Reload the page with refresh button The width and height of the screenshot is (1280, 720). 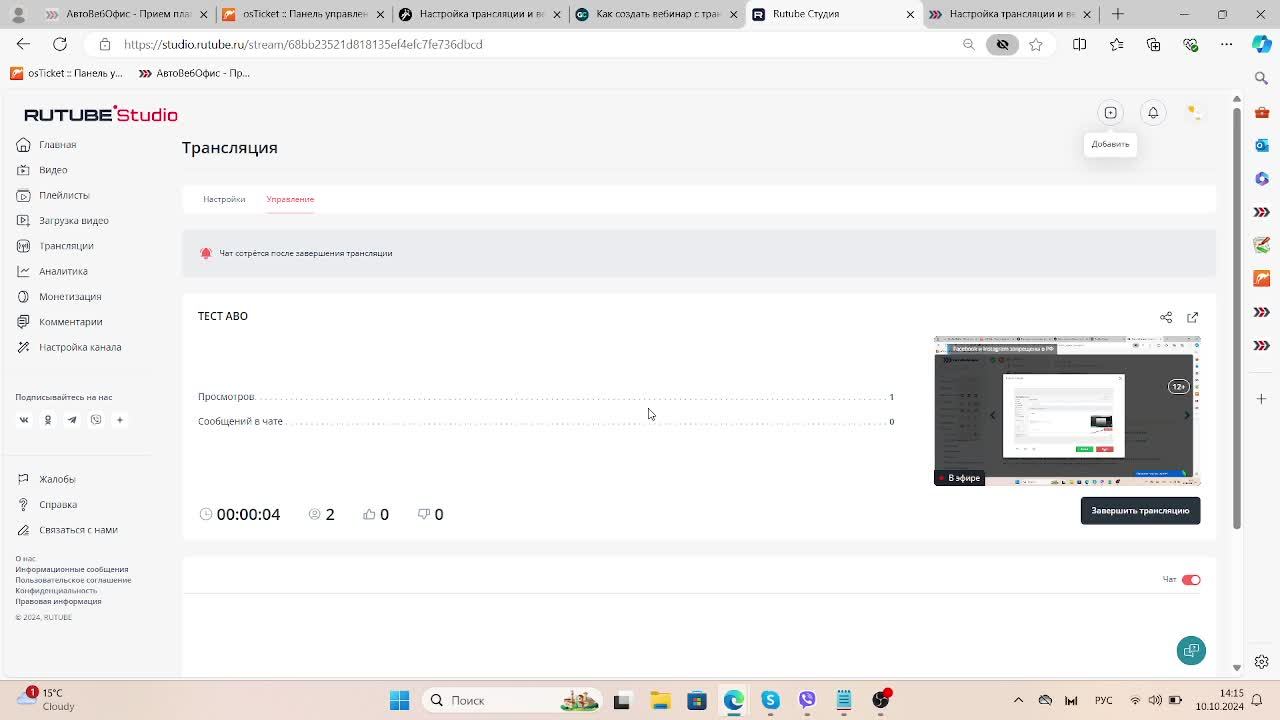click(x=60, y=44)
